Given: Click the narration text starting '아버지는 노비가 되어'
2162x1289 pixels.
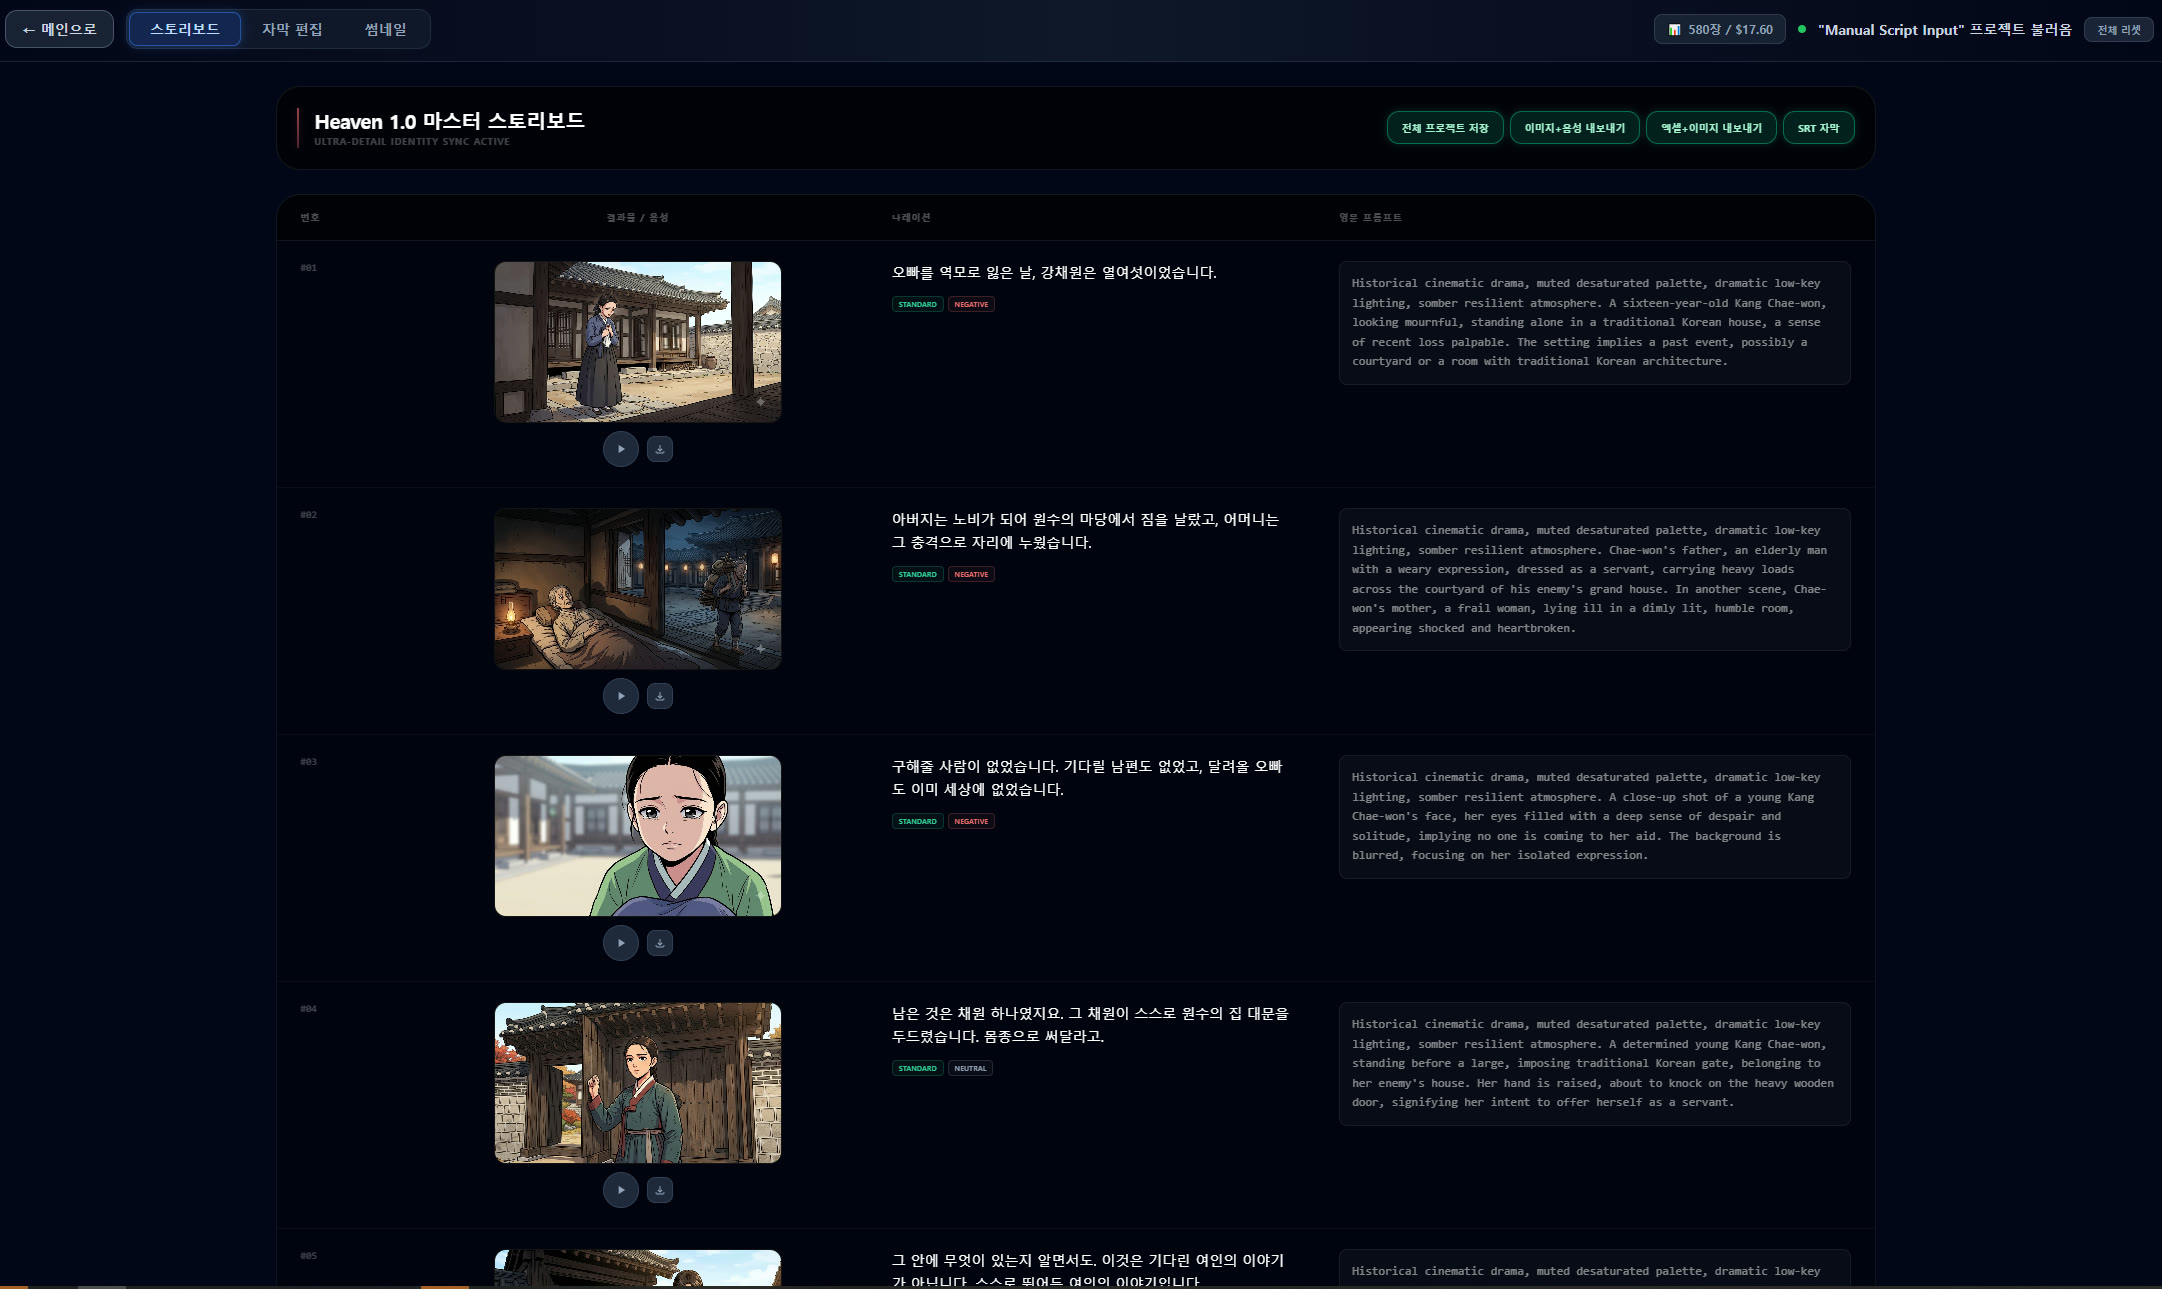Looking at the screenshot, I should 1085,531.
